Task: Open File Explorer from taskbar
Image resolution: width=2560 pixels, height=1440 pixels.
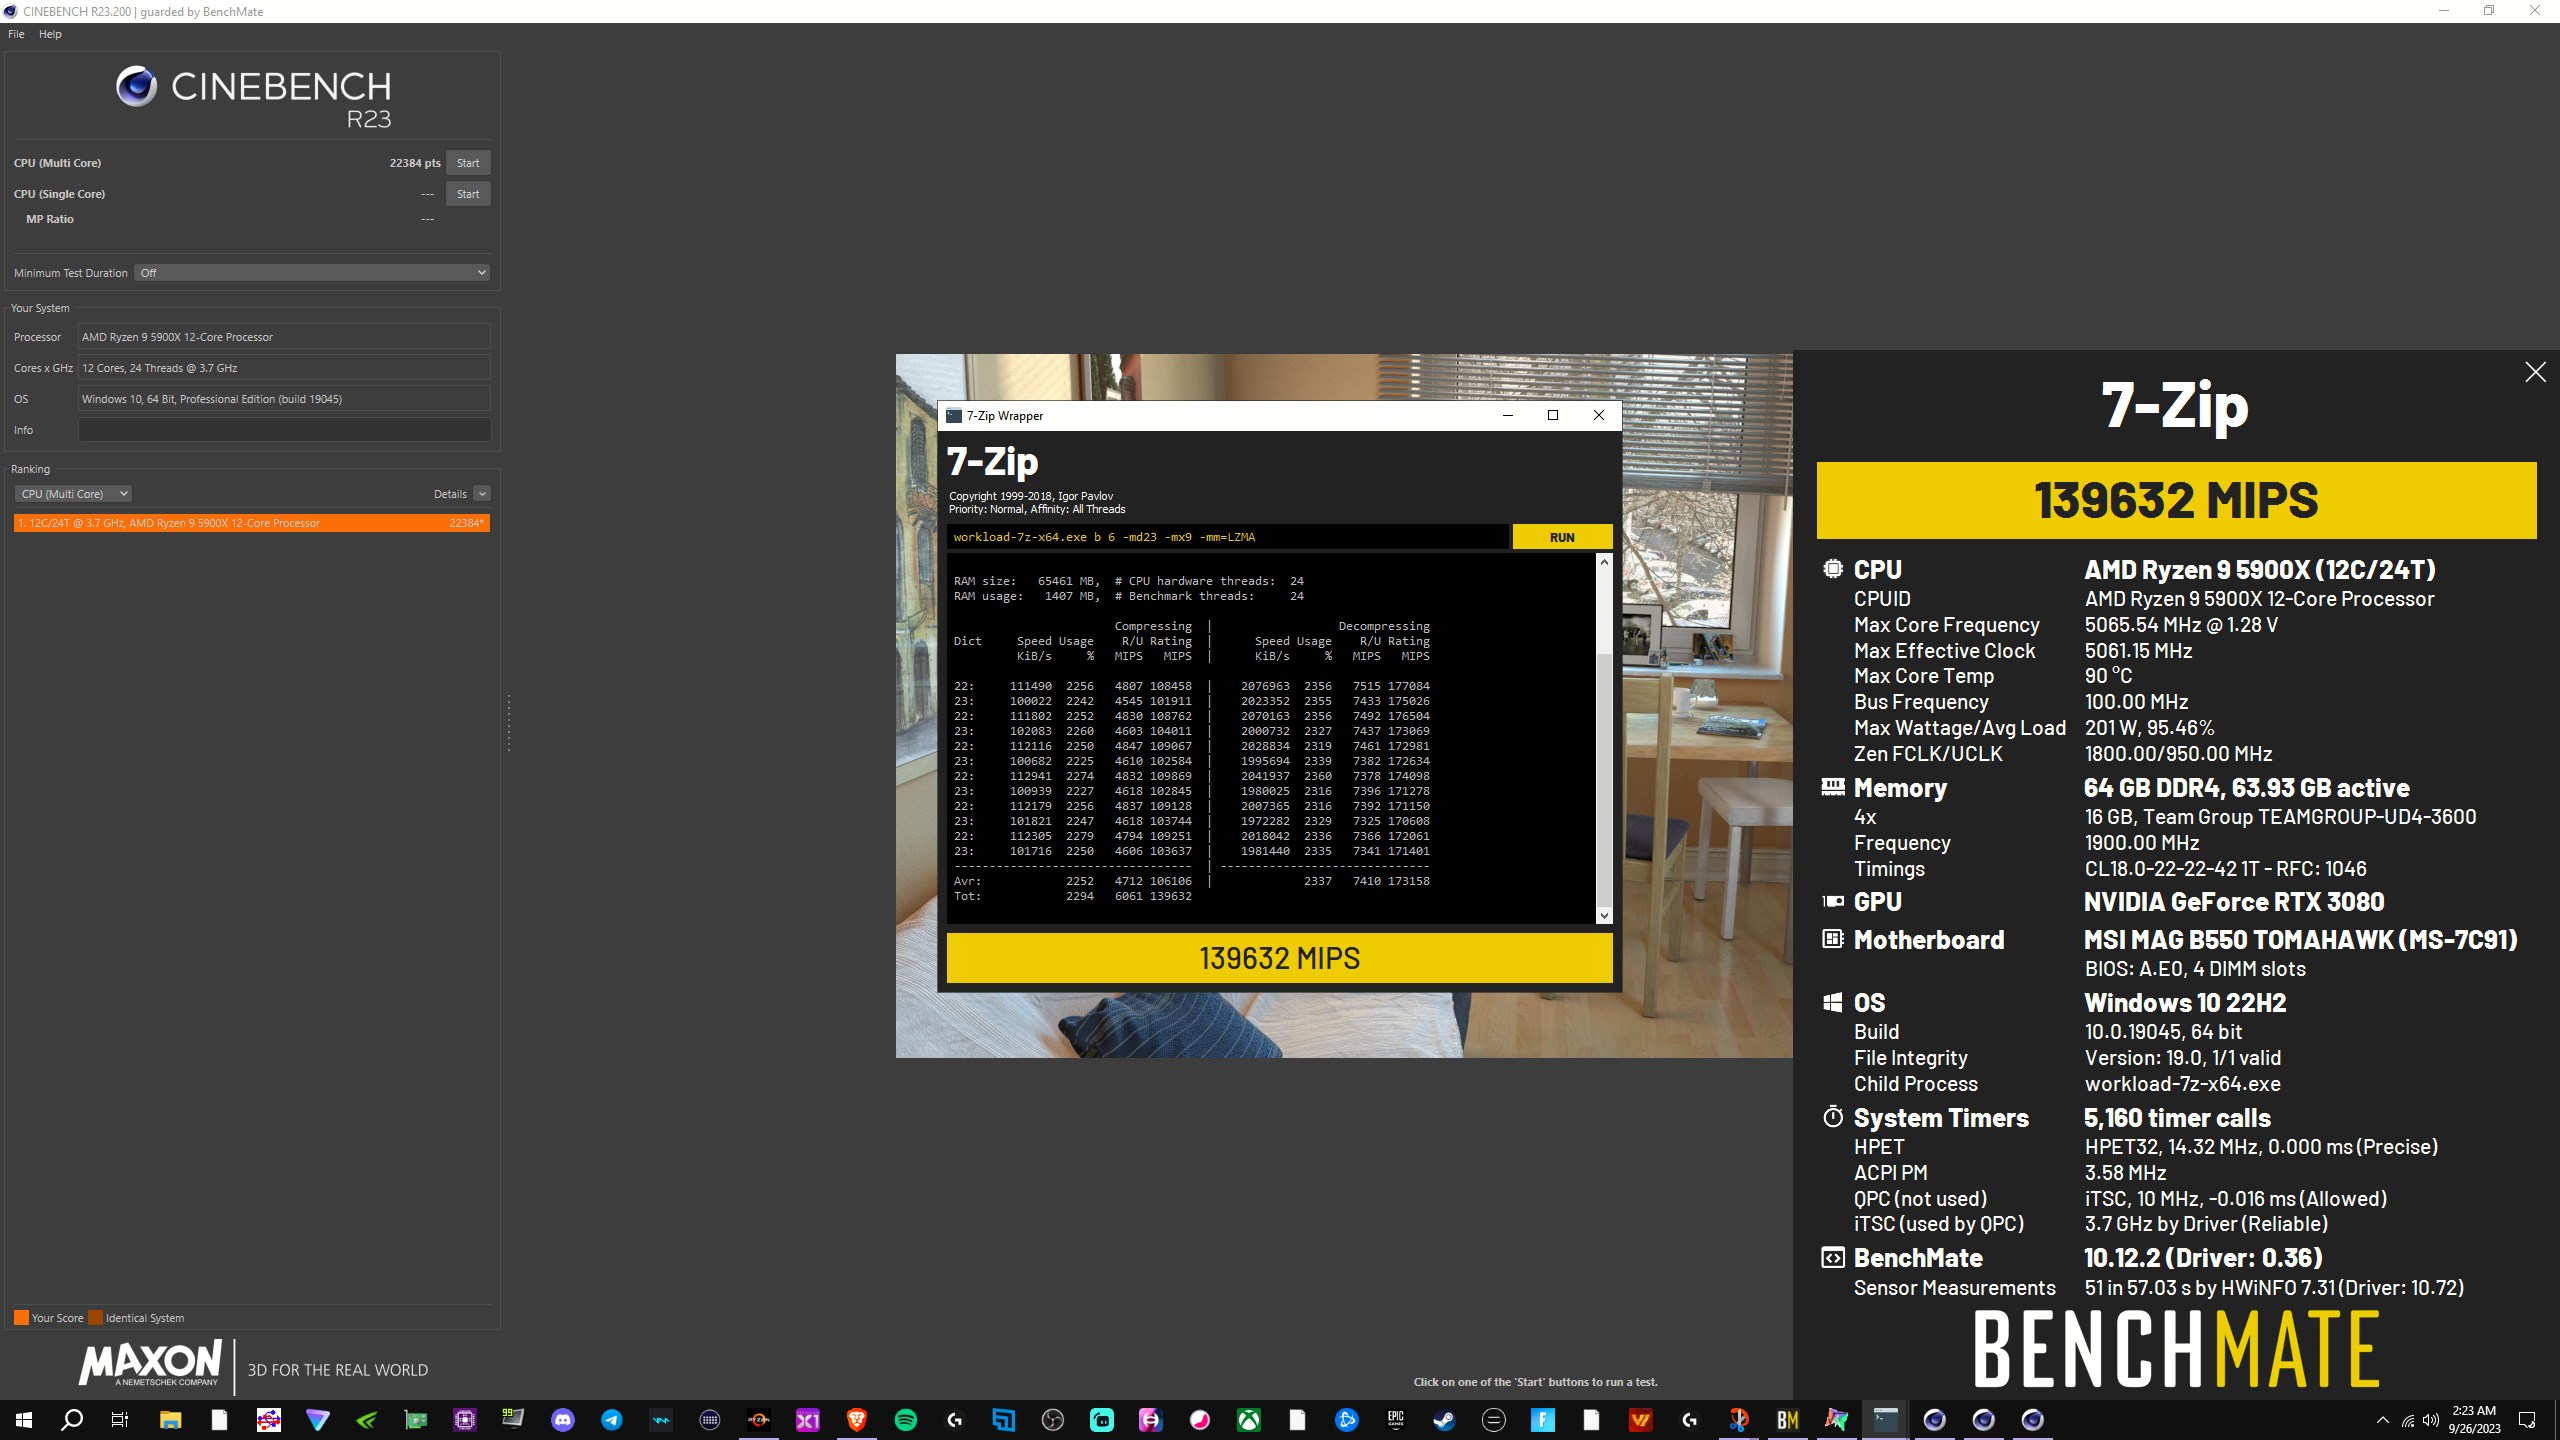Action: point(170,1420)
